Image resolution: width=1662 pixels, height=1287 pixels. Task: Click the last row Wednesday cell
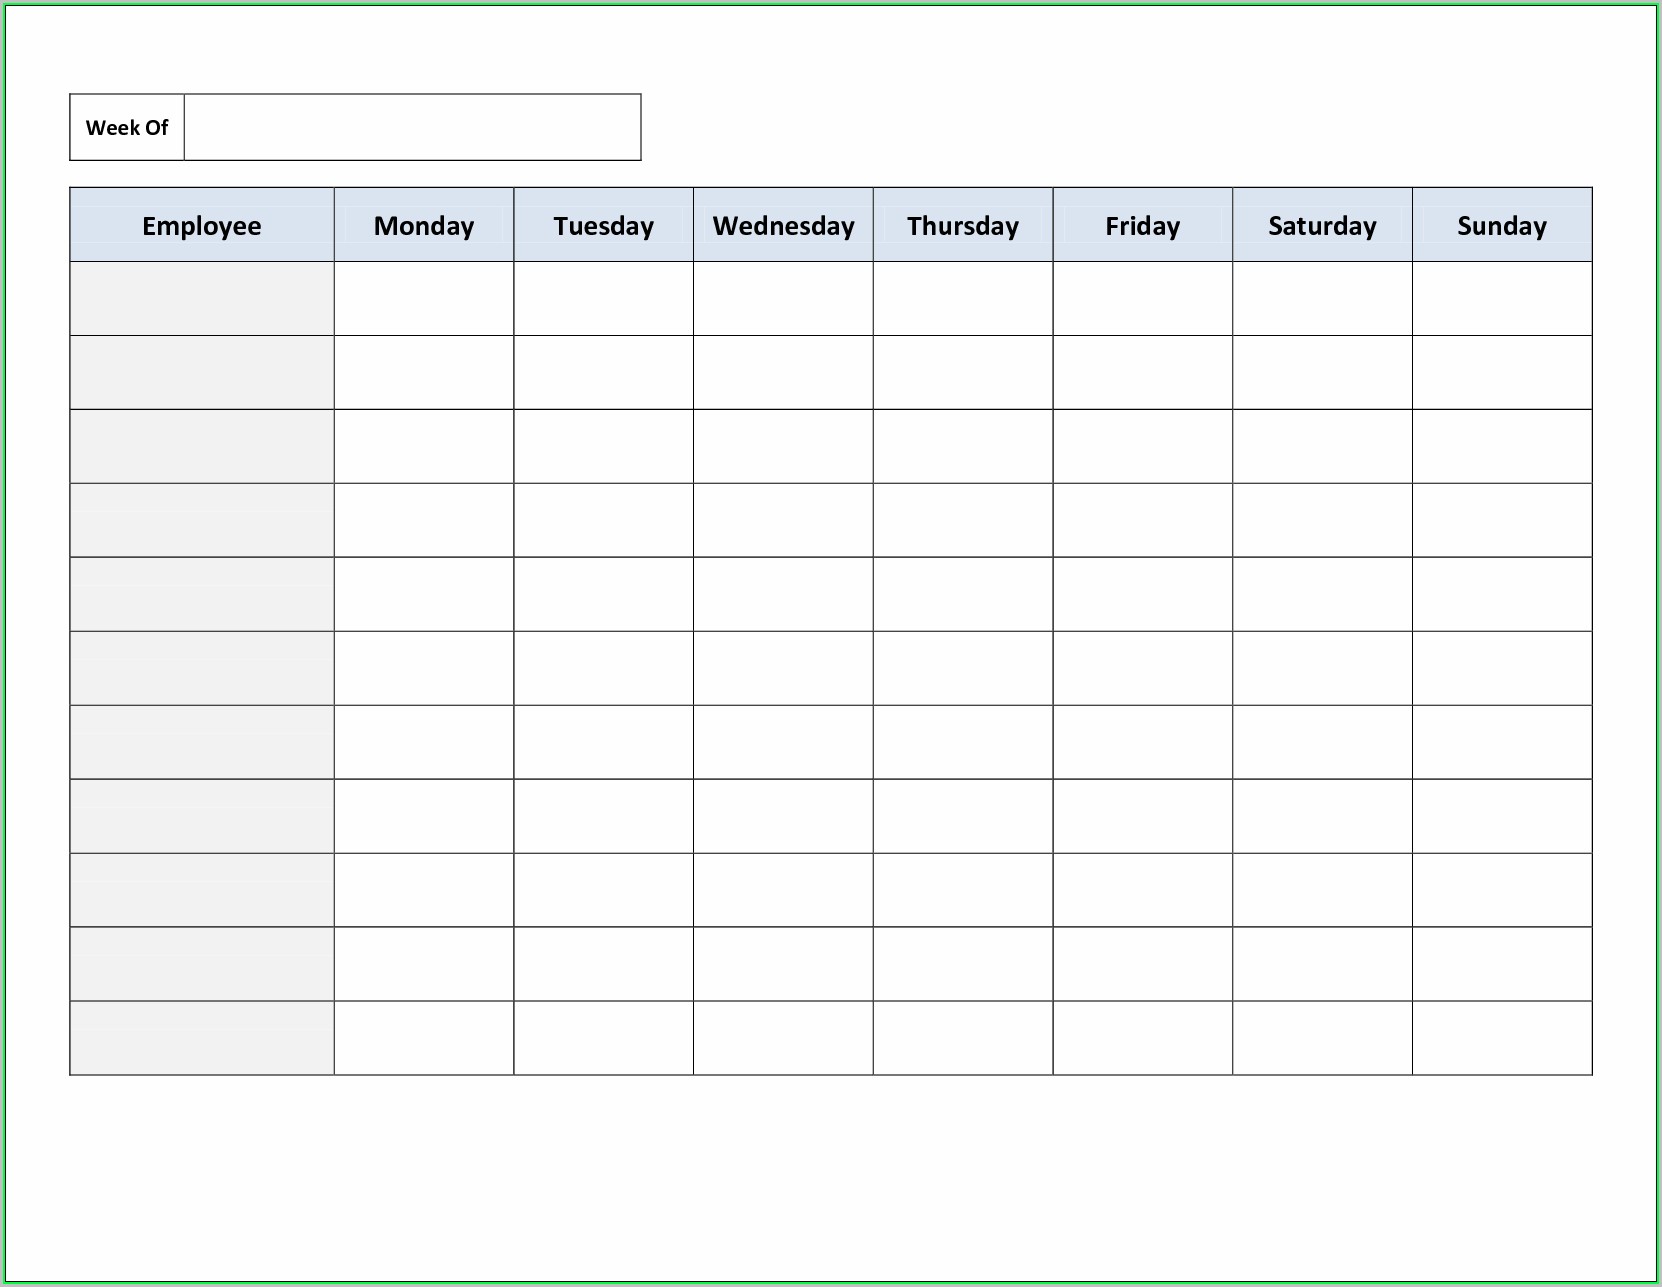tap(783, 1038)
